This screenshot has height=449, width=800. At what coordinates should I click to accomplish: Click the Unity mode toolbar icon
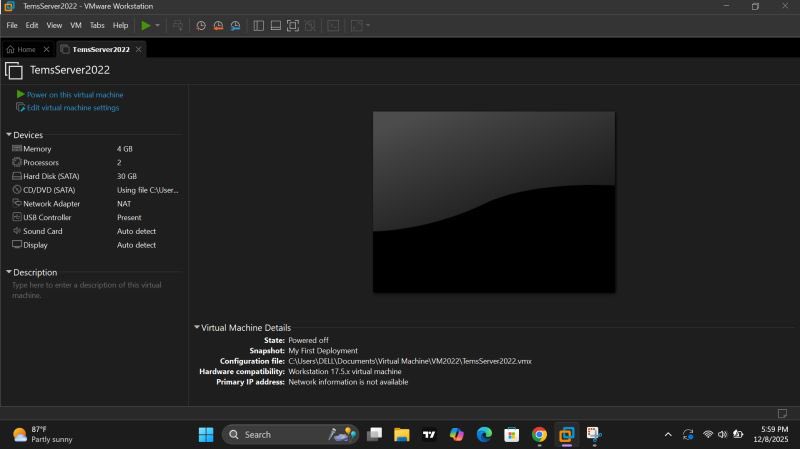(x=310, y=26)
